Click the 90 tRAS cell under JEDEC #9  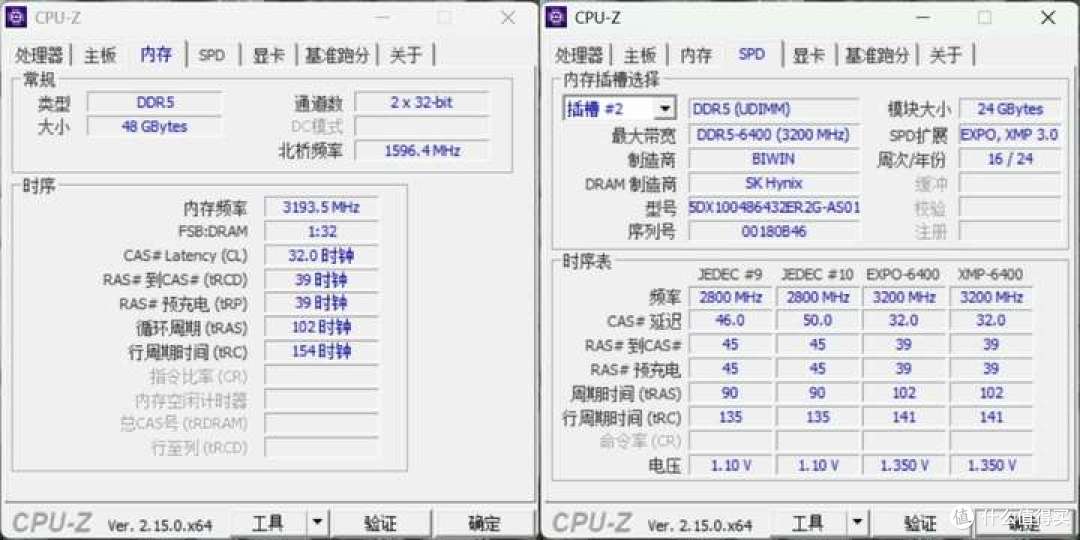pos(730,393)
